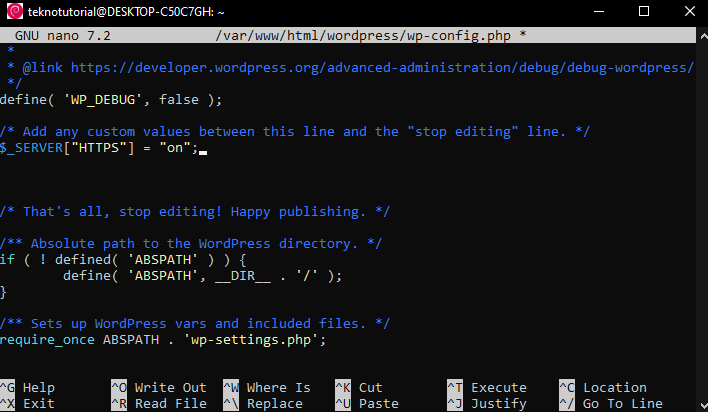This screenshot has width=708, height=412.
Task: Click ^O Write Out shortcut
Action: pyautogui.click(x=159, y=388)
